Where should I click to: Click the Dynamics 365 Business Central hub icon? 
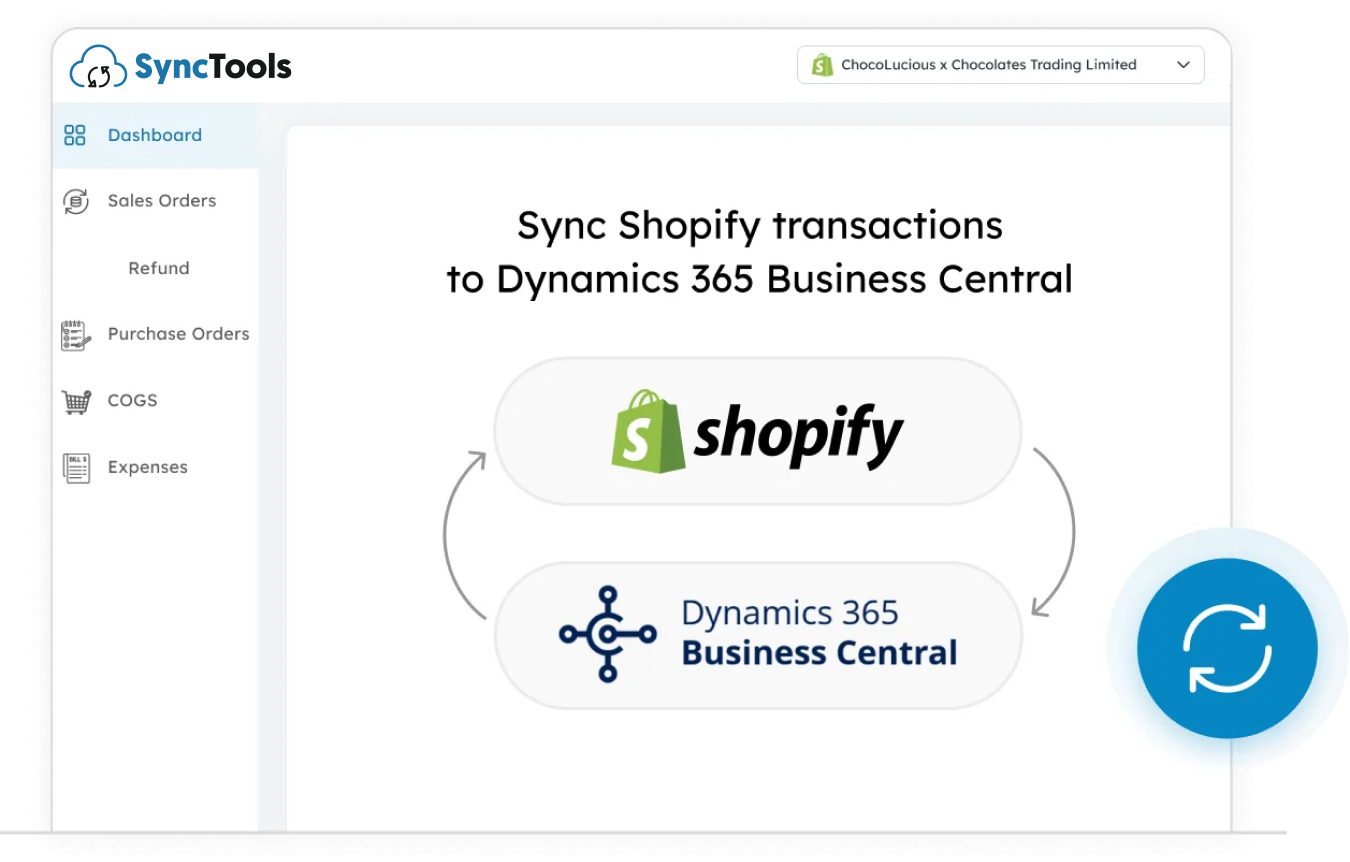pyautogui.click(x=607, y=634)
